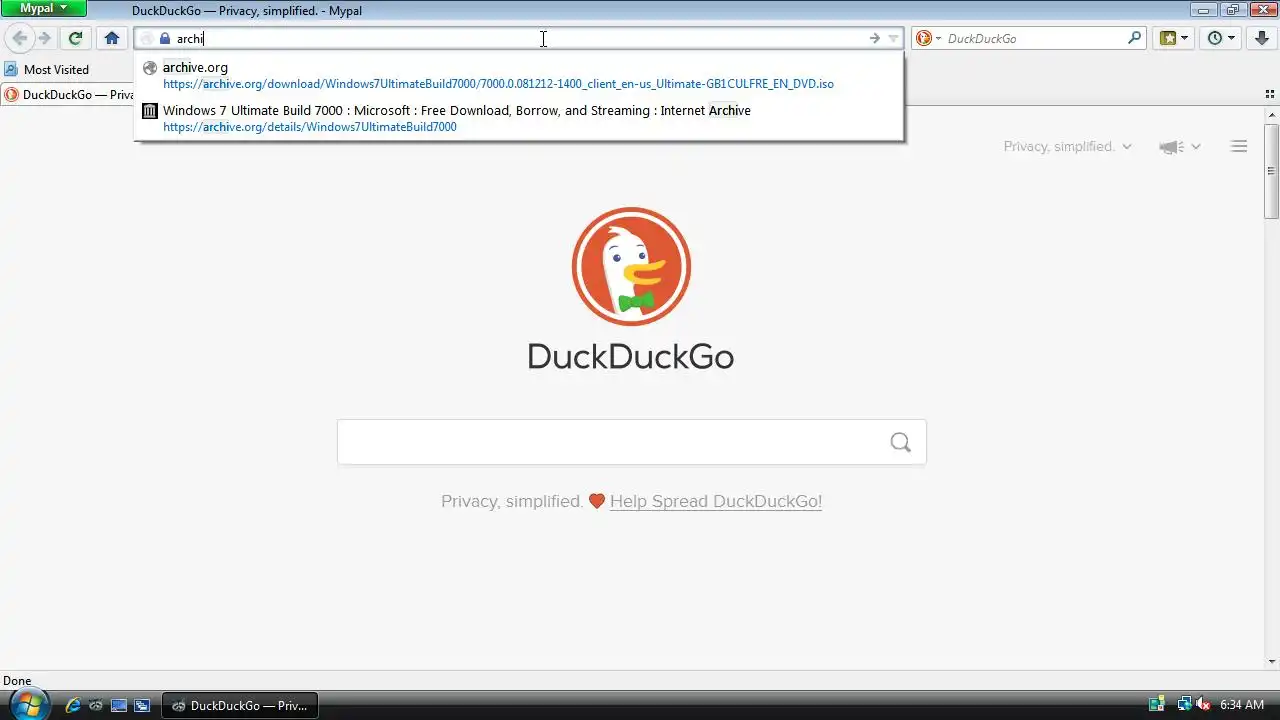The width and height of the screenshot is (1280, 720).
Task: Choose the DuckDuckGo search engine icon
Action: (x=926, y=38)
